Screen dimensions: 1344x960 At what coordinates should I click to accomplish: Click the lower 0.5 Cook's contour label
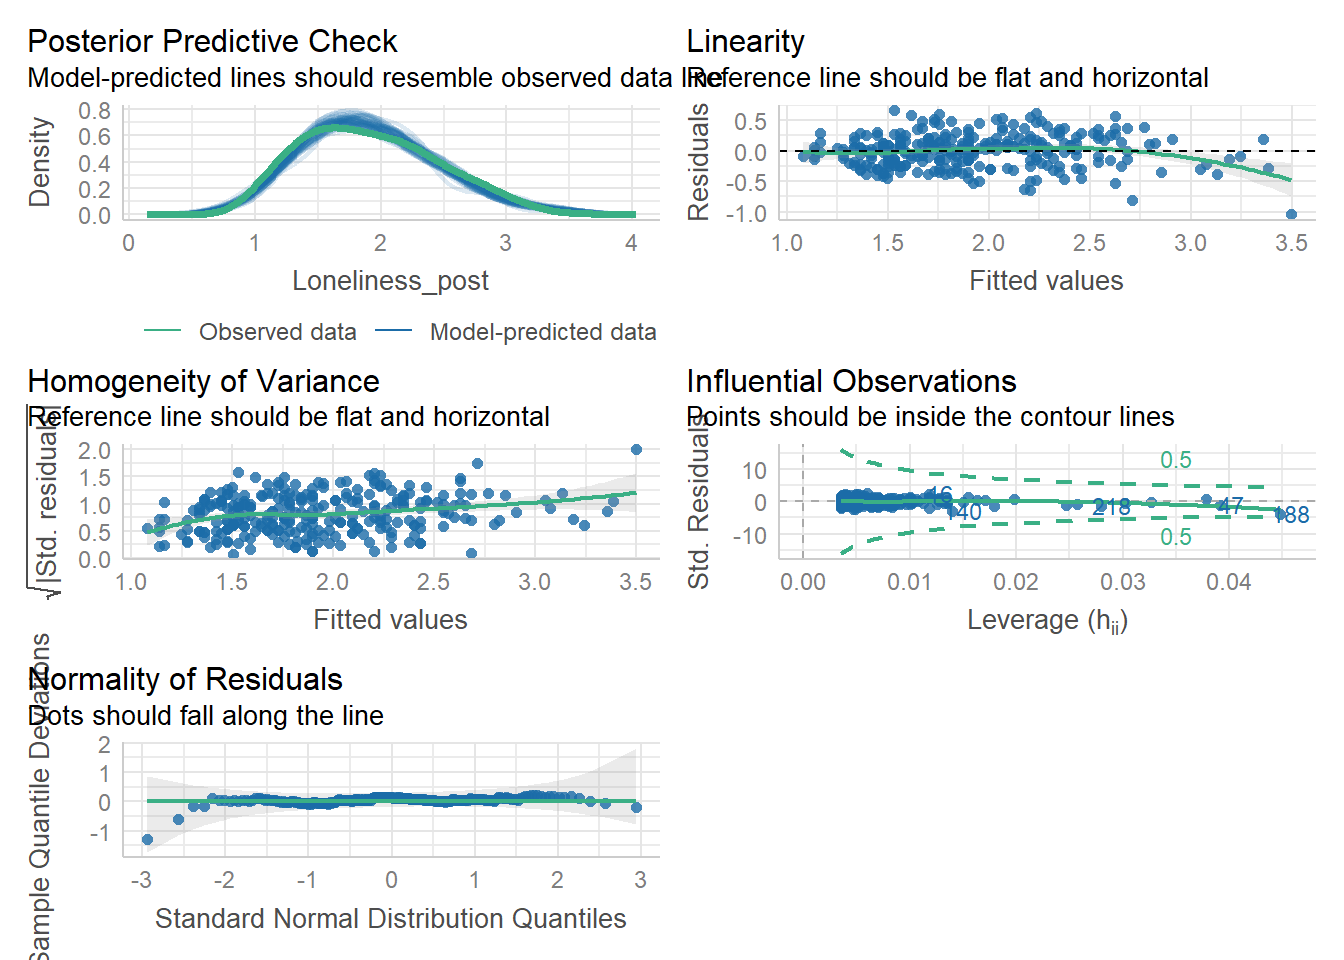tap(1176, 537)
